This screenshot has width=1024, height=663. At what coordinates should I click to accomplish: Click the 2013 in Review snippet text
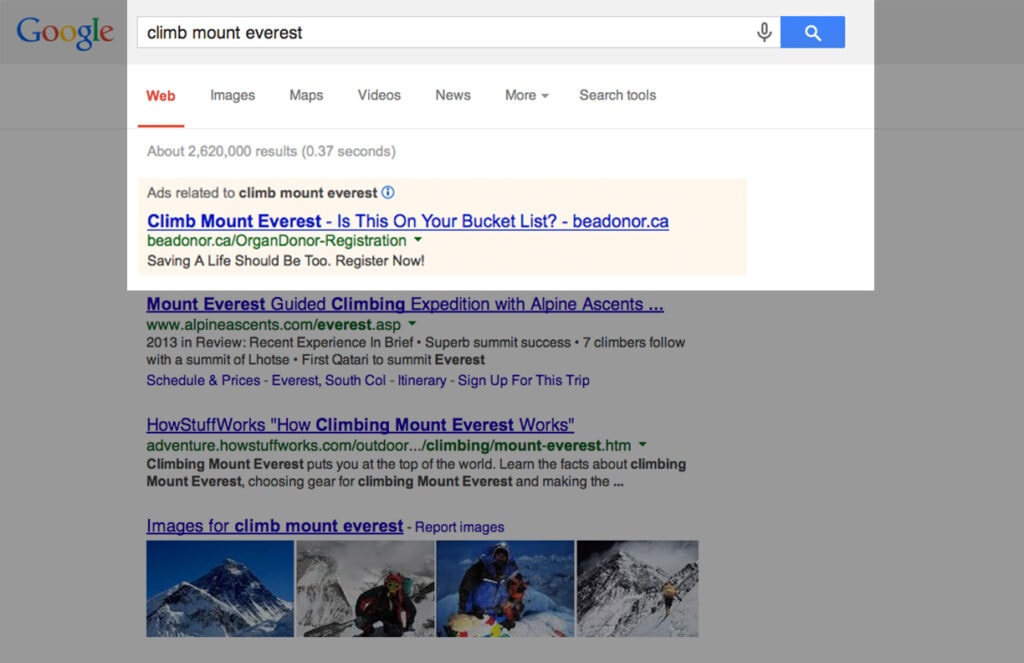[415, 351]
